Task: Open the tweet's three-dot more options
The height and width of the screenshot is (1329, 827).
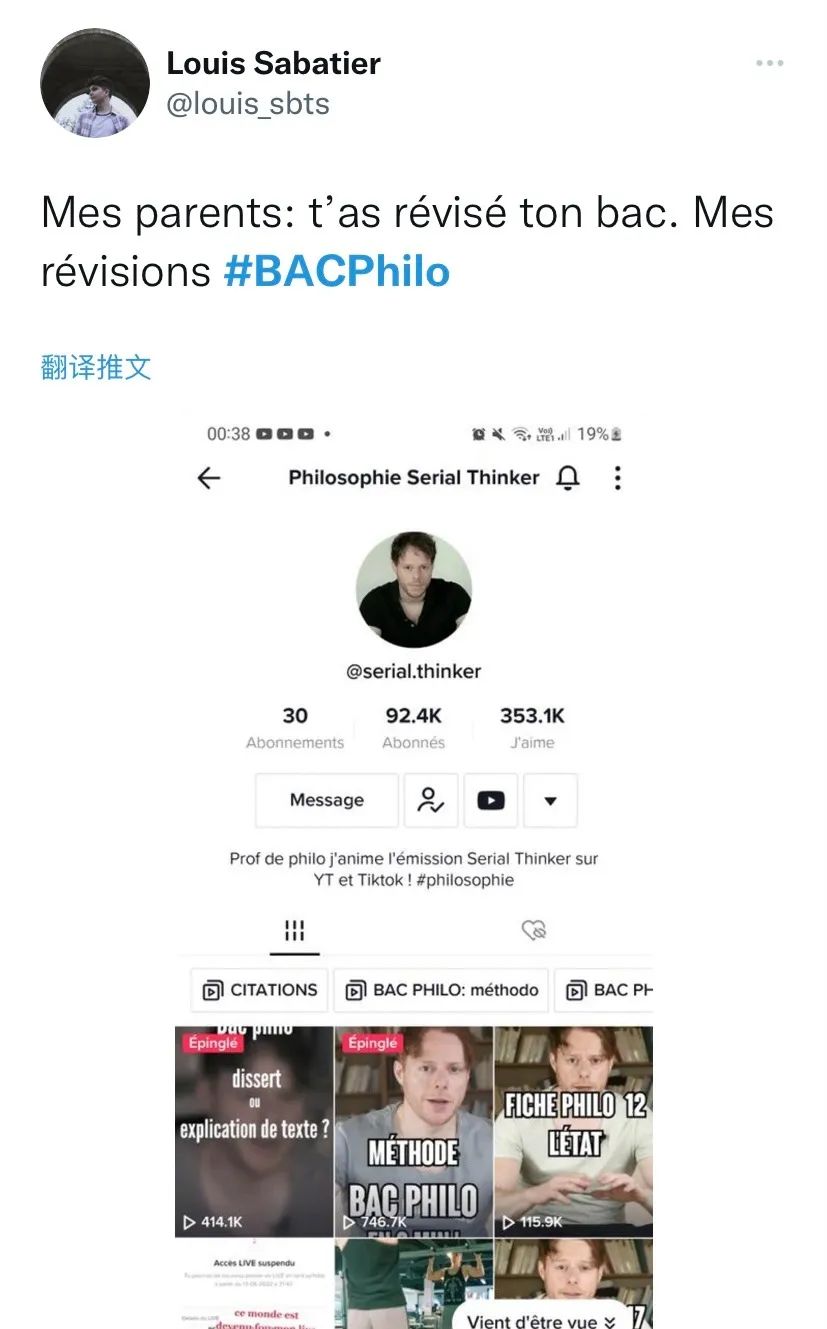Action: click(x=769, y=63)
